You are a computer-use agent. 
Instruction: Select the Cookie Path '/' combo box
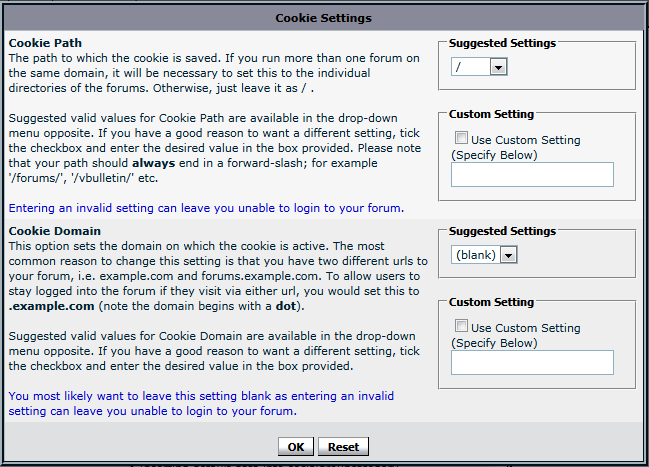(479, 67)
